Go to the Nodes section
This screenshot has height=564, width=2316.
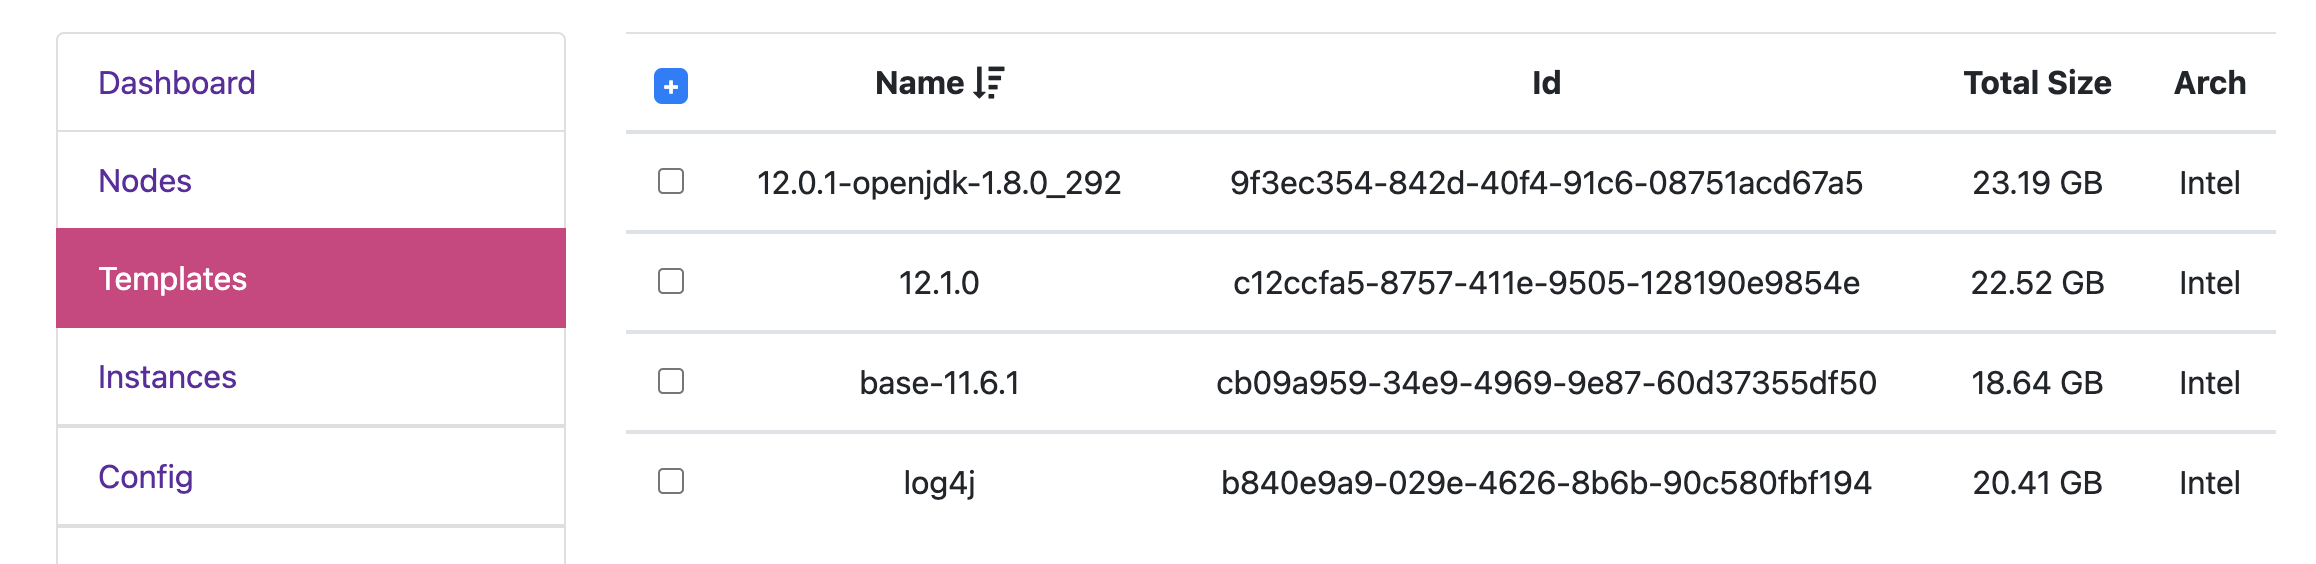pyautogui.click(x=145, y=181)
